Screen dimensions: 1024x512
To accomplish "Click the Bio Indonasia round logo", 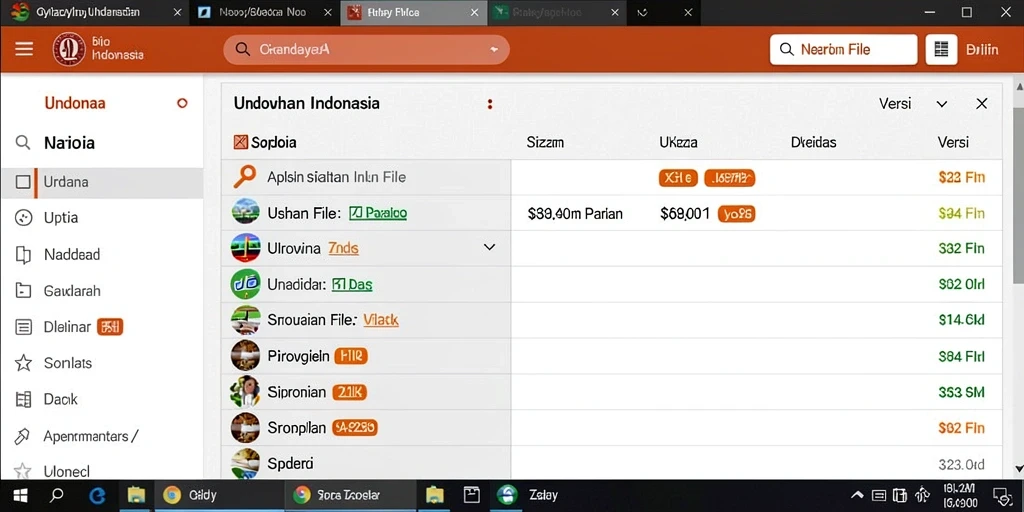I will (x=69, y=50).
